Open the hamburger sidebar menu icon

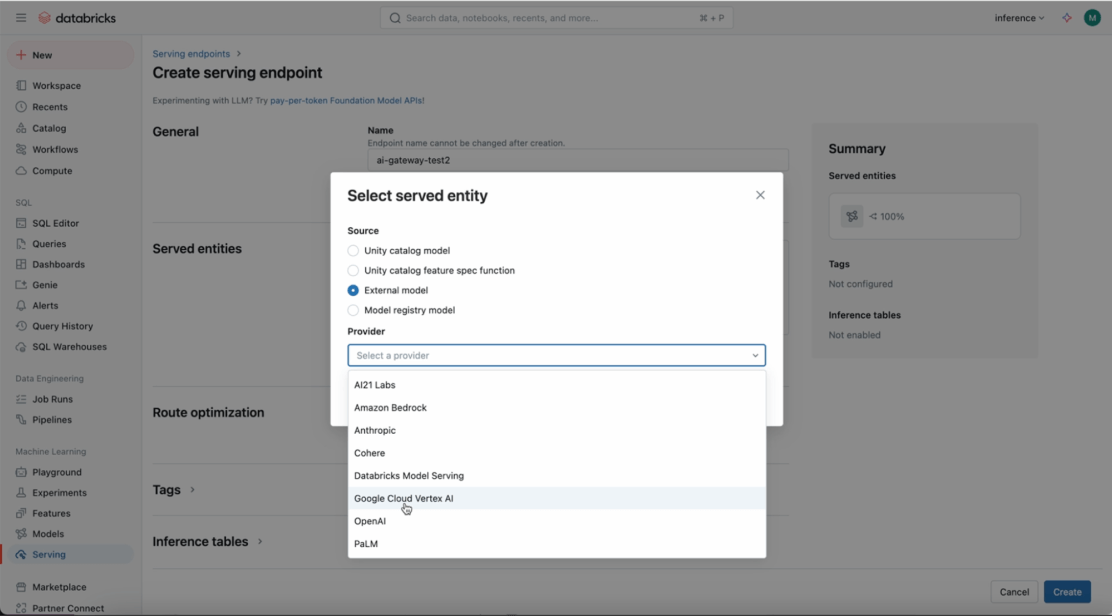(x=21, y=18)
